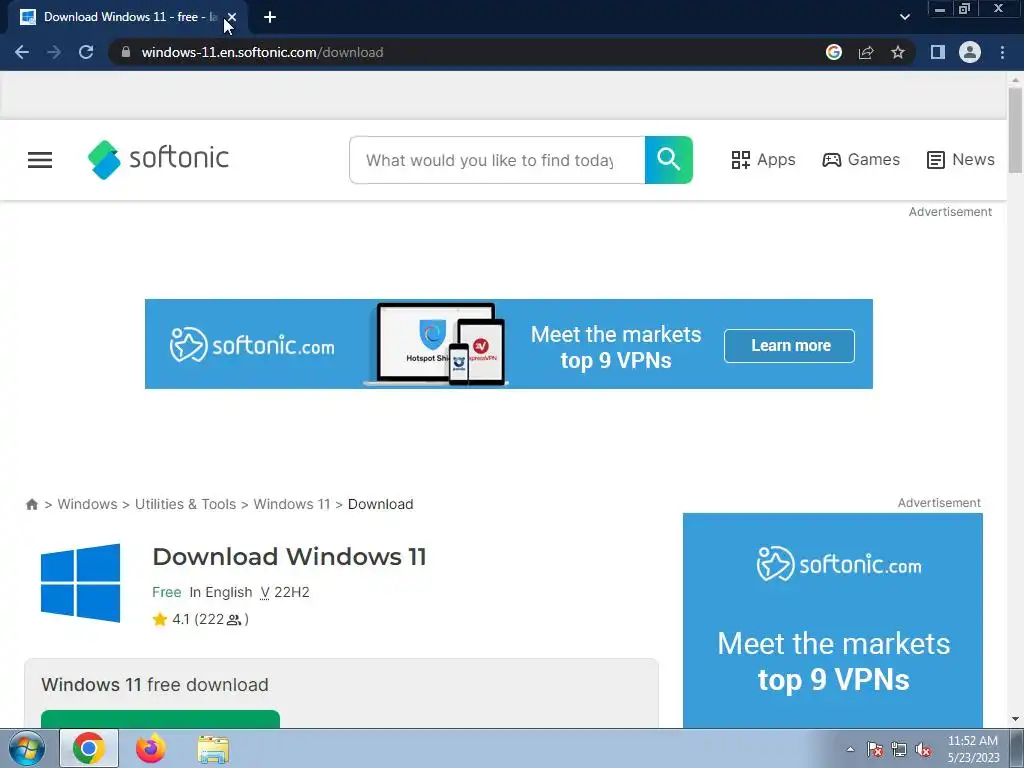Open the Chrome three-dot menu

click(1002, 52)
